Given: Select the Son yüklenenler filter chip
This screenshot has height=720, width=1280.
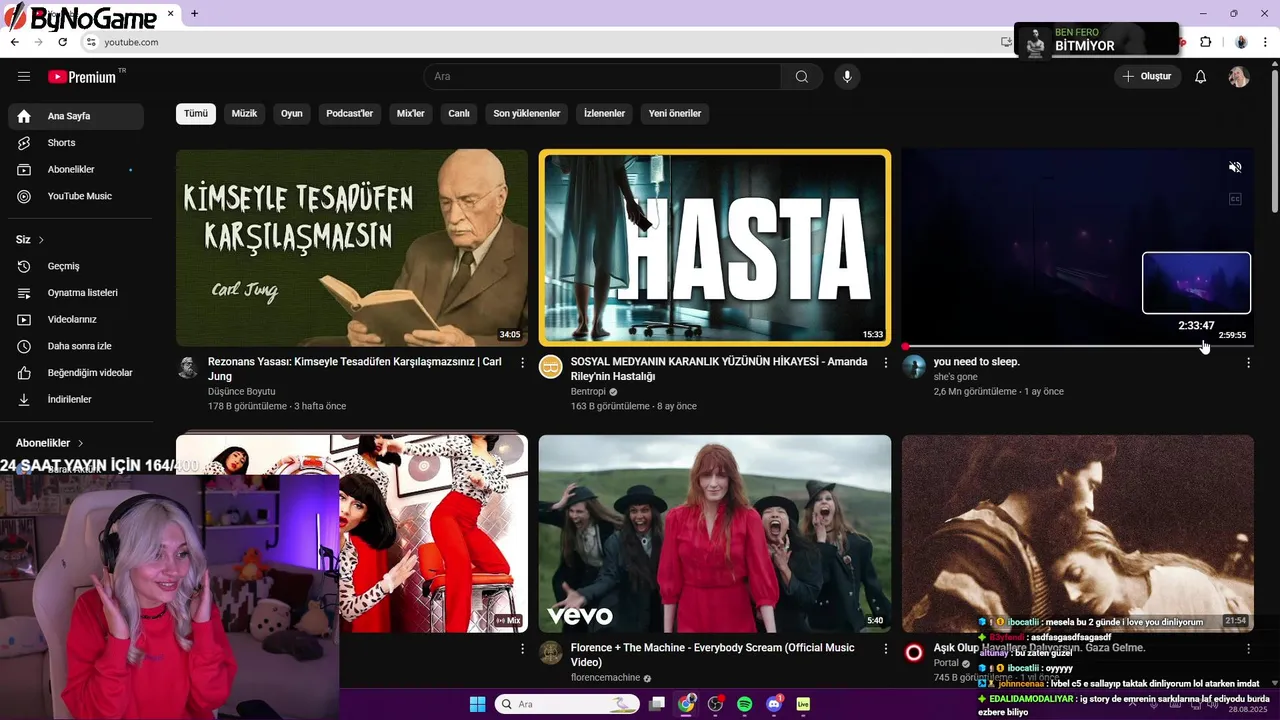Looking at the screenshot, I should click(x=526, y=113).
